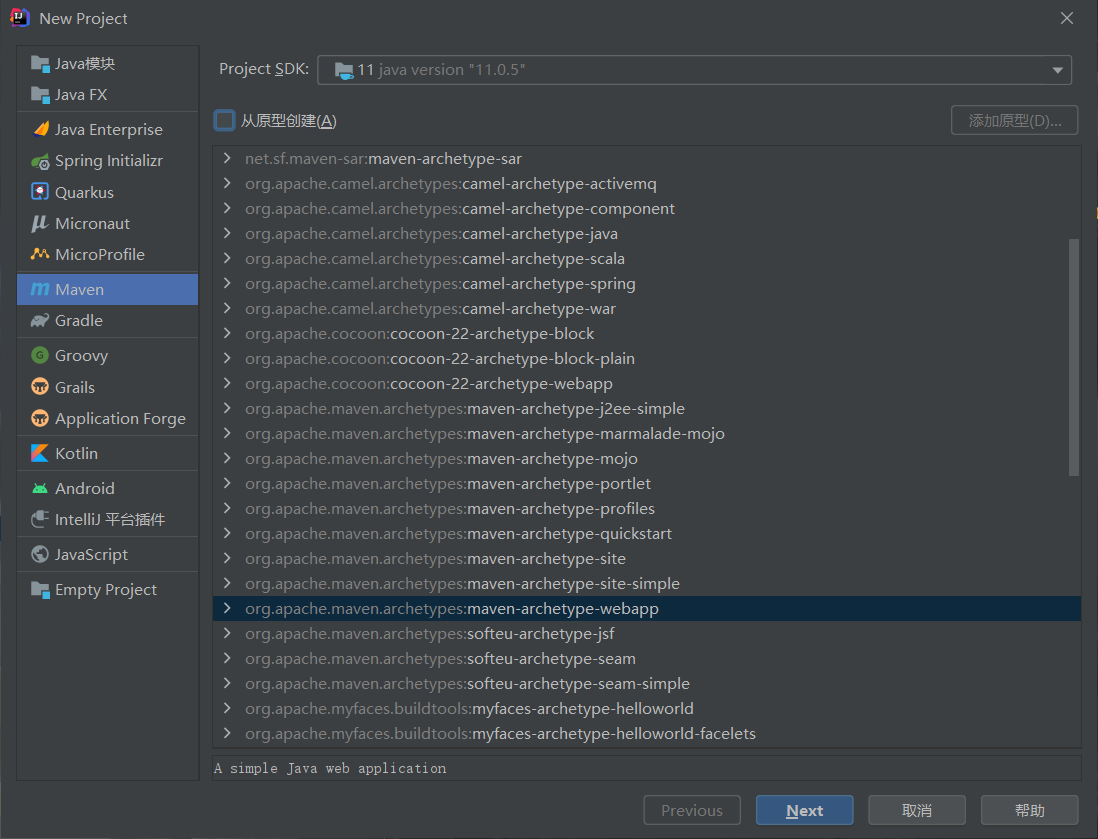Select softeu-archetype-seam-simple row
1098x839 pixels.
pyautogui.click(x=646, y=684)
